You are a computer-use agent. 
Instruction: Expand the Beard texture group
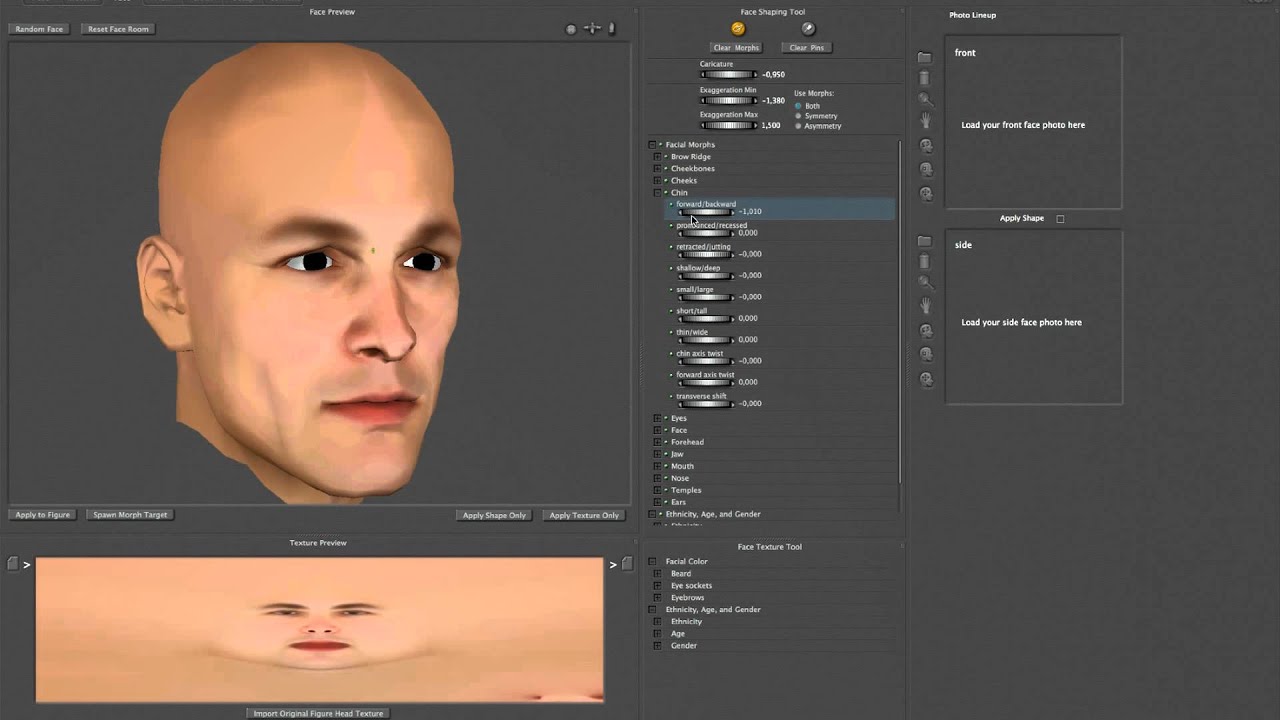[657, 574]
